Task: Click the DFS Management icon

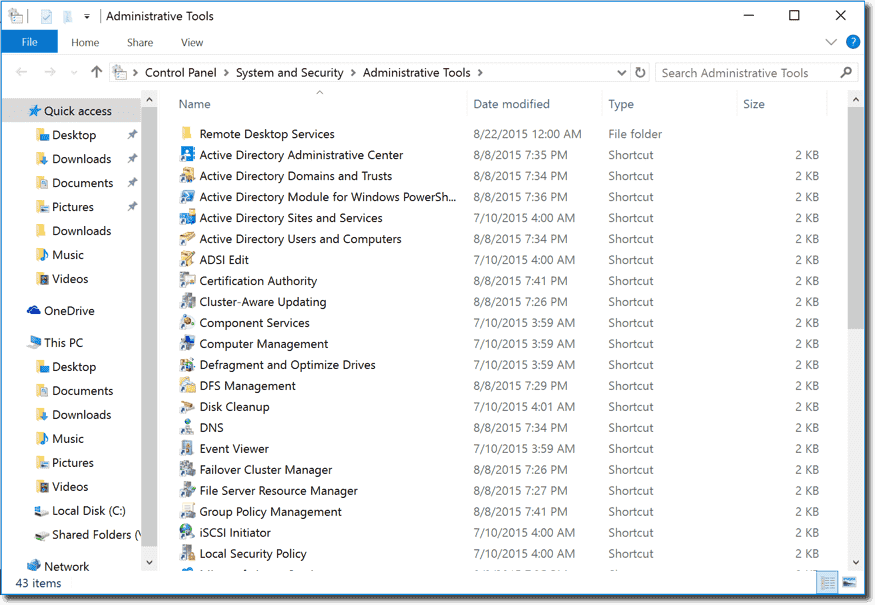Action: pos(187,386)
